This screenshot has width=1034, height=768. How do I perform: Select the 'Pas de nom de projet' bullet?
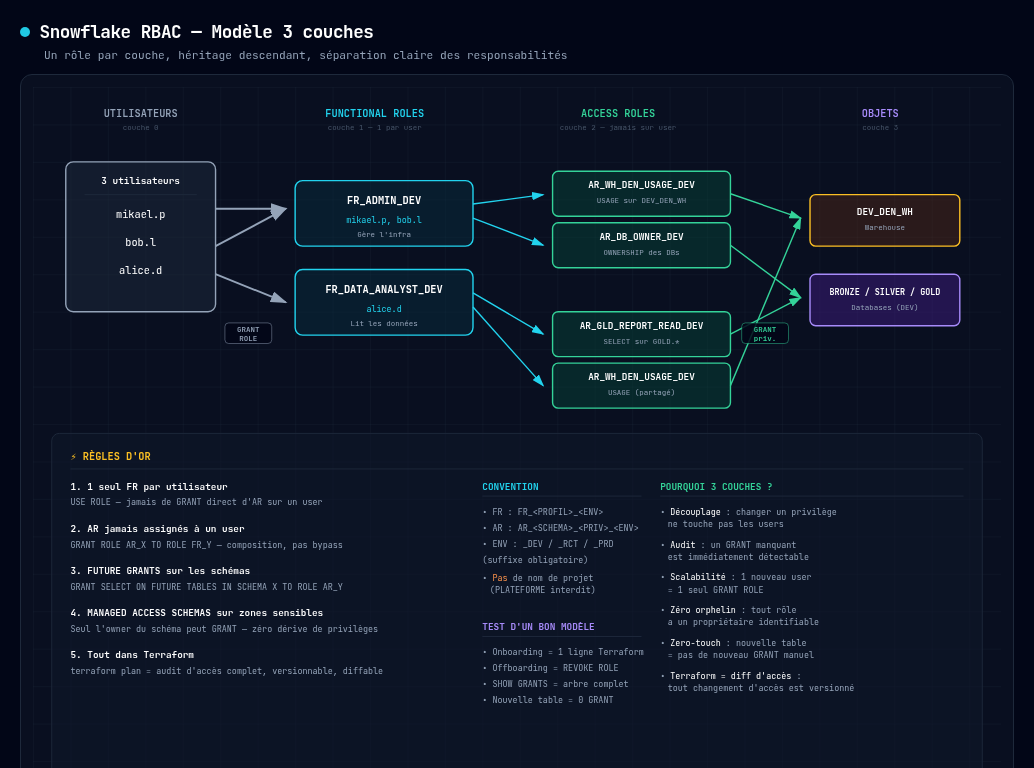[539, 584]
